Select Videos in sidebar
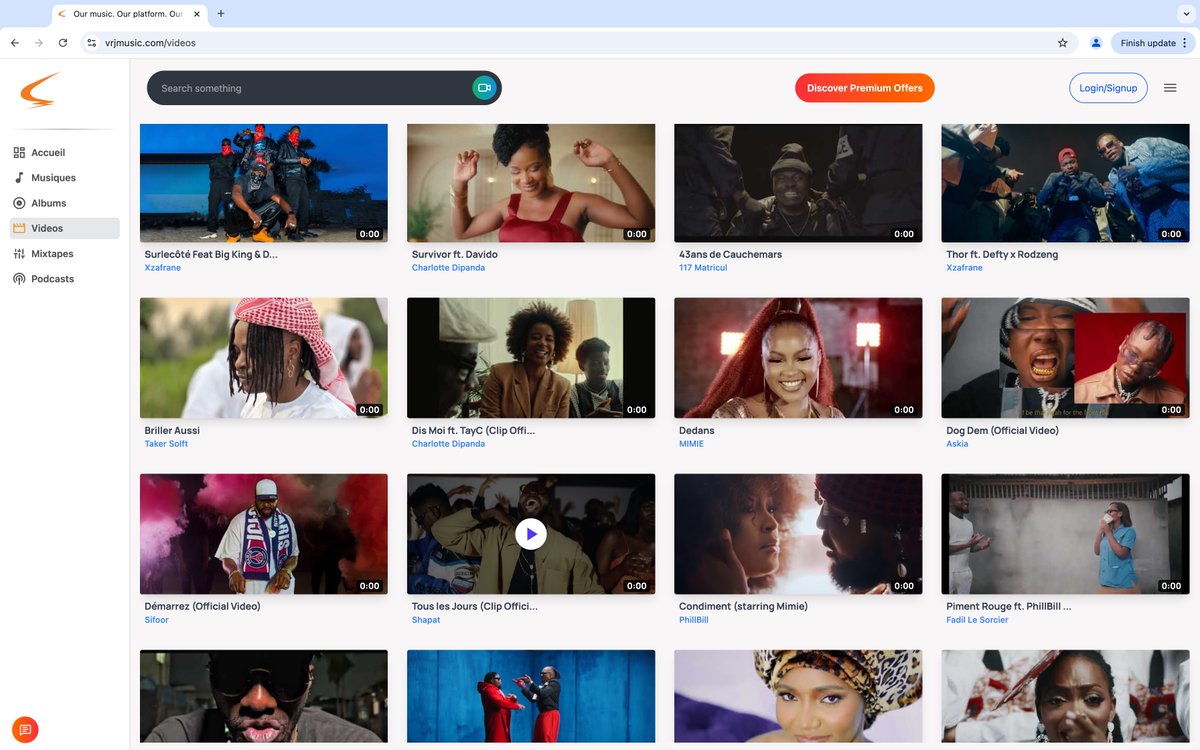1200x750 pixels. point(64,228)
